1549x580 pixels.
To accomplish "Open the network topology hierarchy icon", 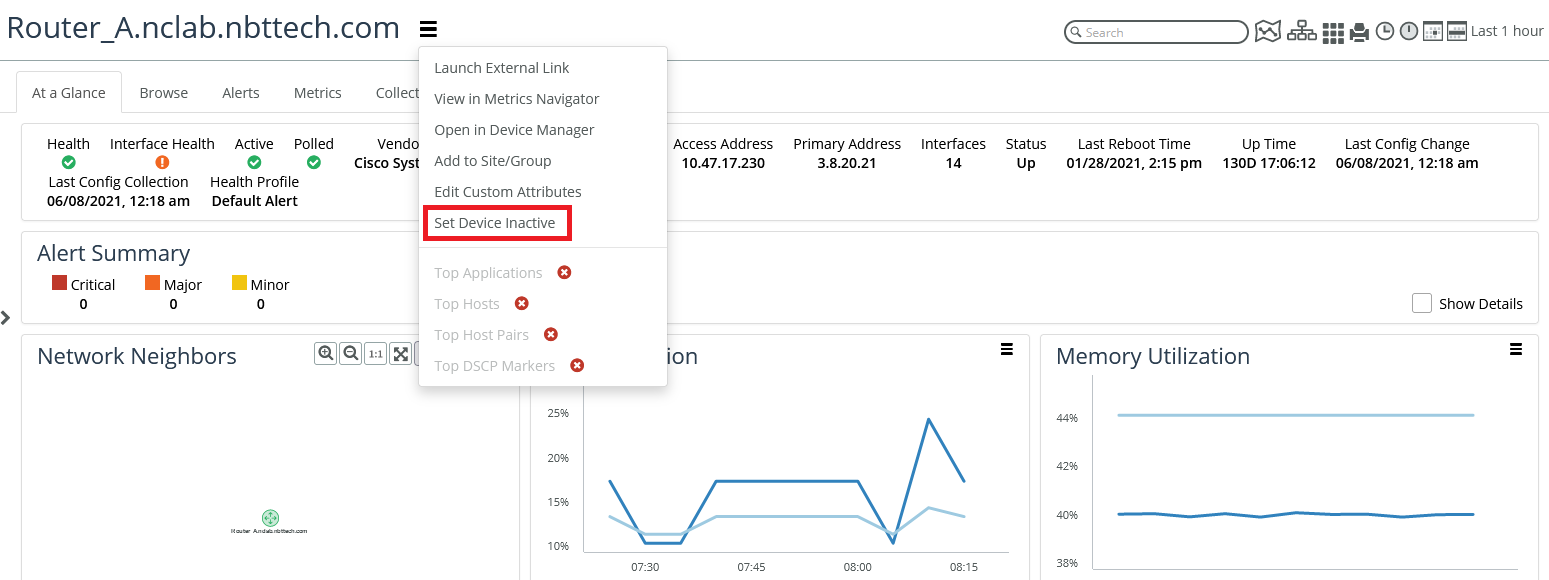I will pyautogui.click(x=1301, y=32).
